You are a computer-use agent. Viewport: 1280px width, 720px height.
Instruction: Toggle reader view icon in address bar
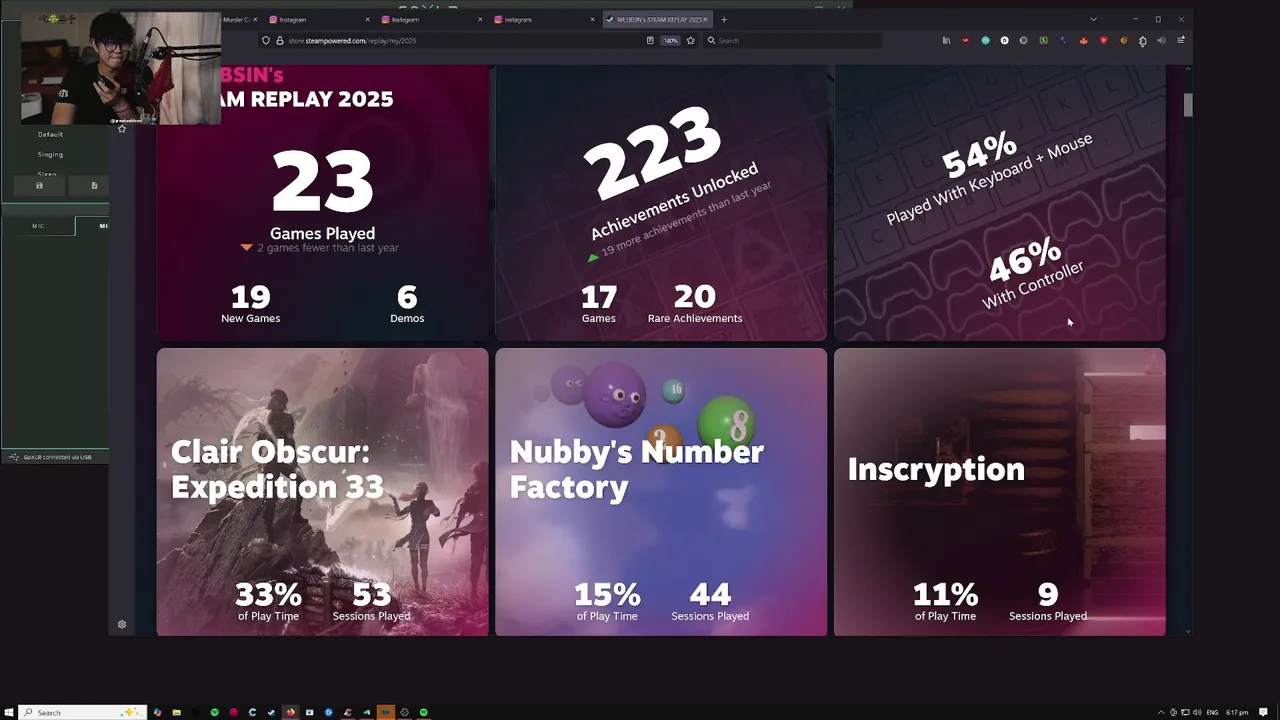pyautogui.click(x=650, y=41)
